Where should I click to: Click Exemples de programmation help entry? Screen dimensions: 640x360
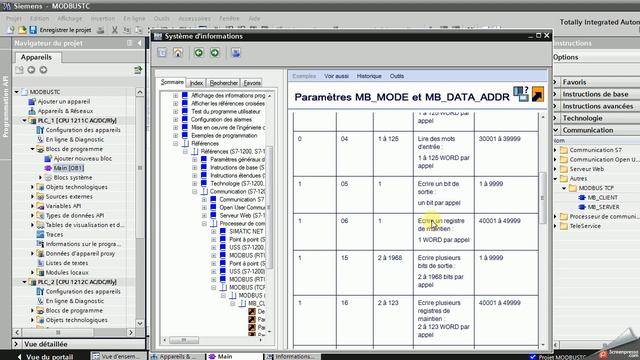[224, 135]
